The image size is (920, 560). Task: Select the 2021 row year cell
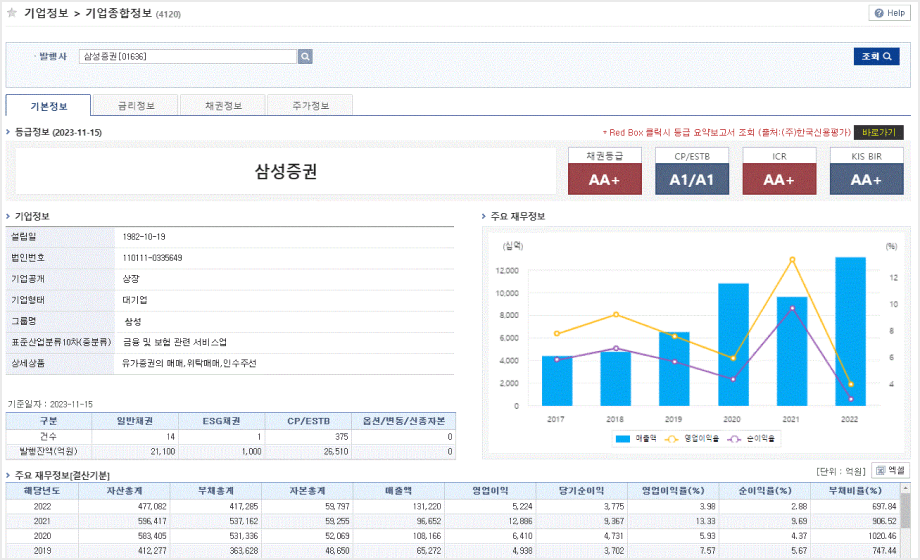pos(42,521)
